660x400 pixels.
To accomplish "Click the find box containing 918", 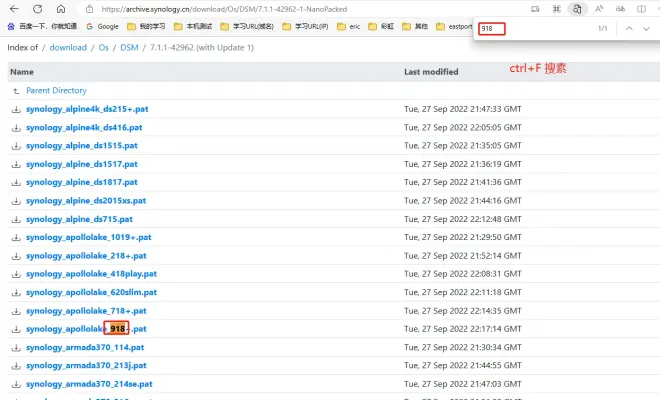I will click(492, 29).
